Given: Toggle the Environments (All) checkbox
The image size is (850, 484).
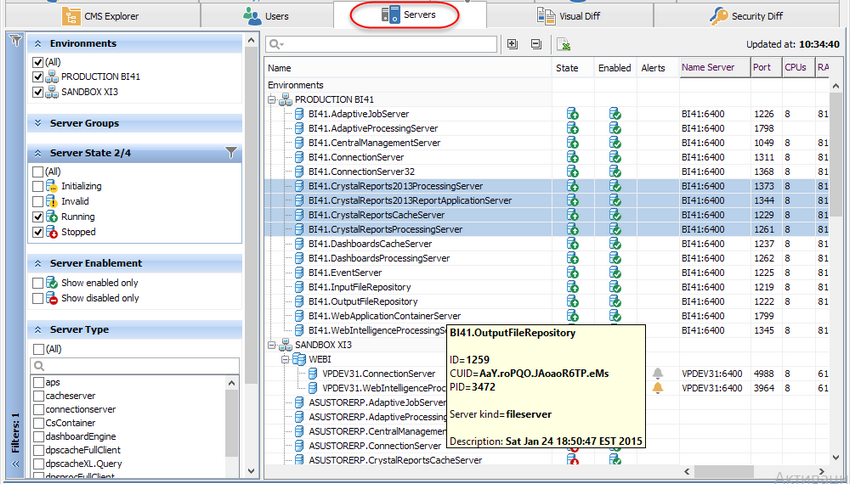Looking at the screenshot, I should click(x=37, y=62).
